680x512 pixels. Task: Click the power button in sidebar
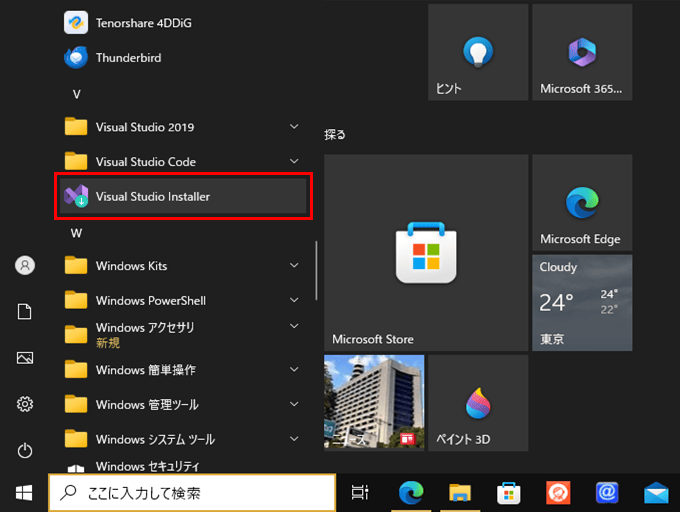pyautogui.click(x=25, y=450)
